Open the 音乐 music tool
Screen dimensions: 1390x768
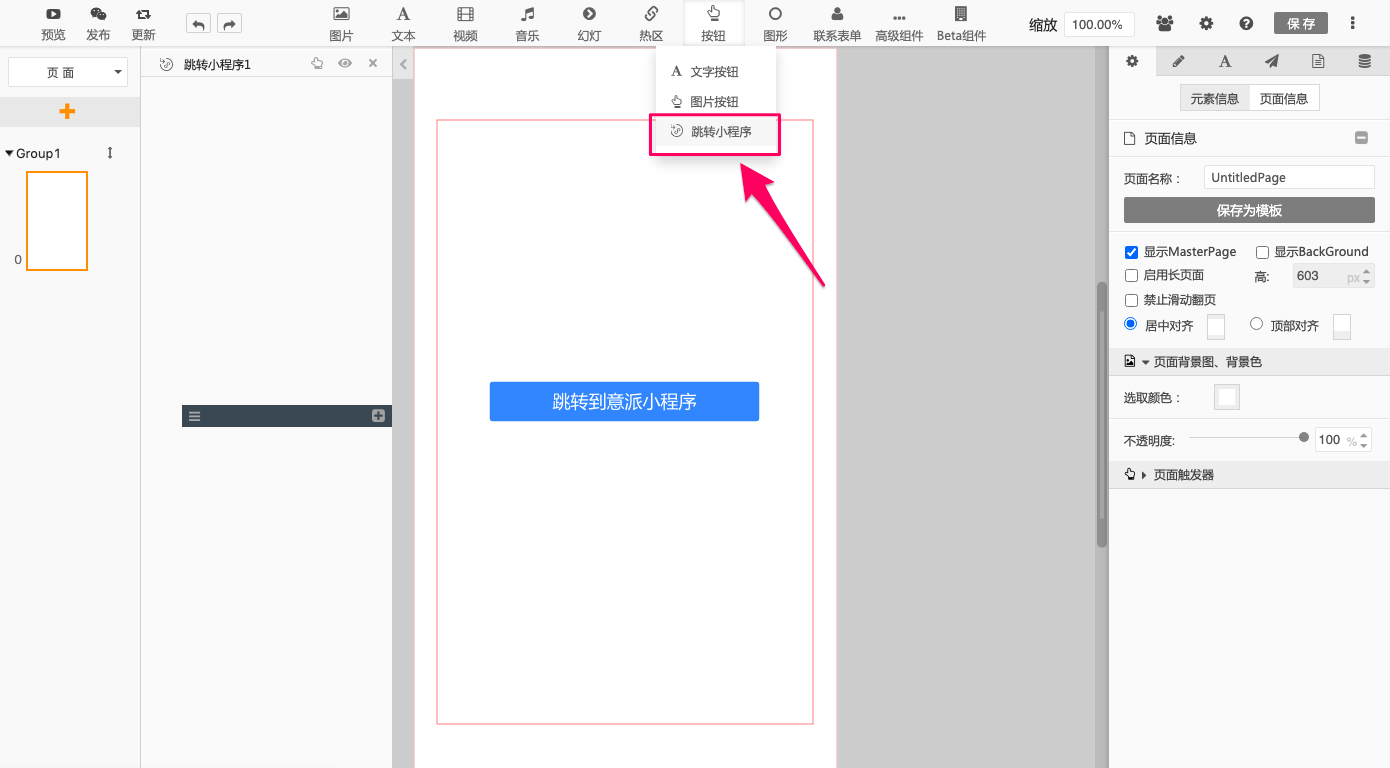click(527, 24)
